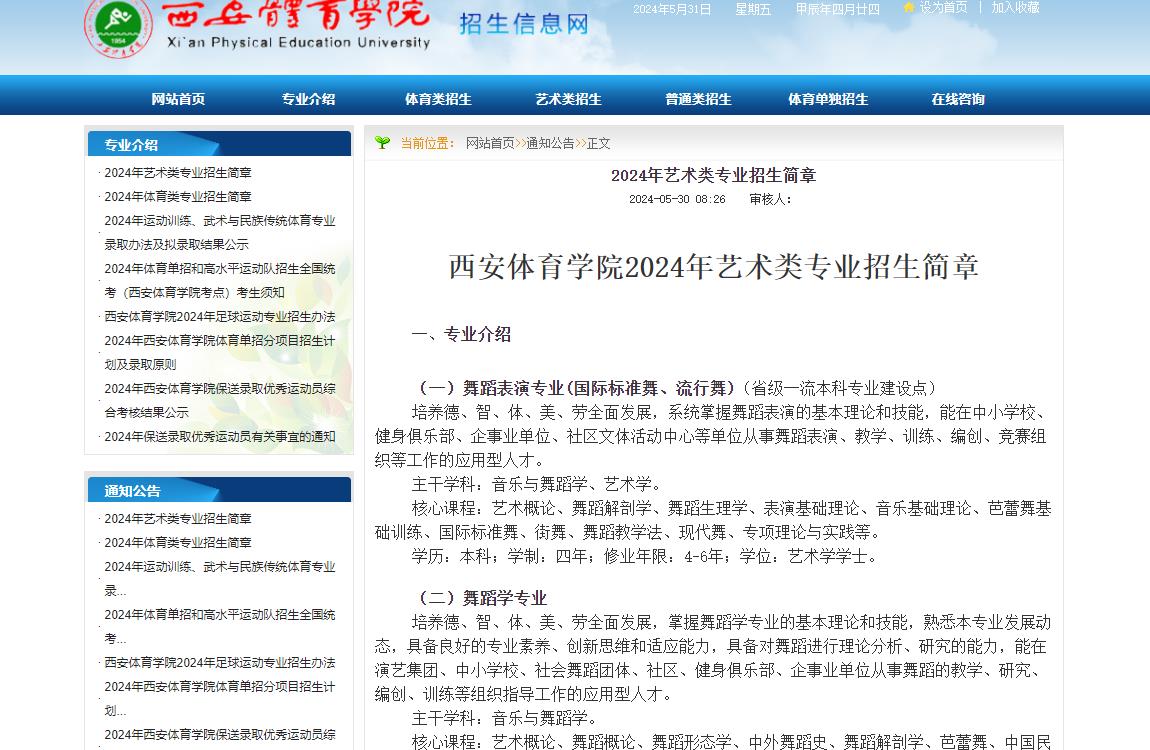
Task: Click the 甲辰年四月廿四 lunar date text
Action: coord(838,9)
